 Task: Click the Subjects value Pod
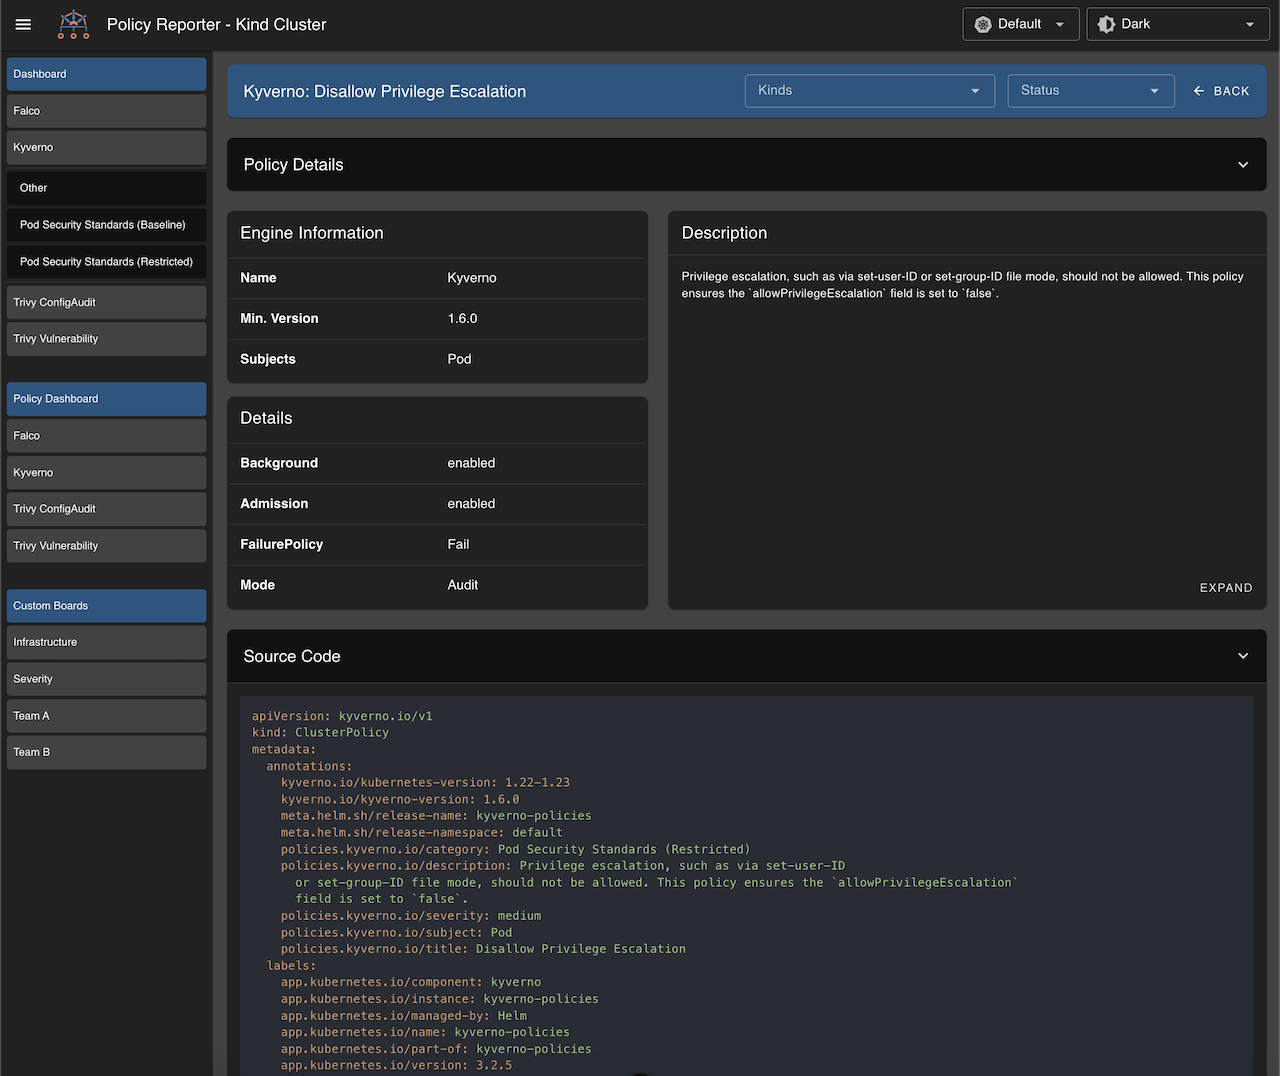[459, 359]
